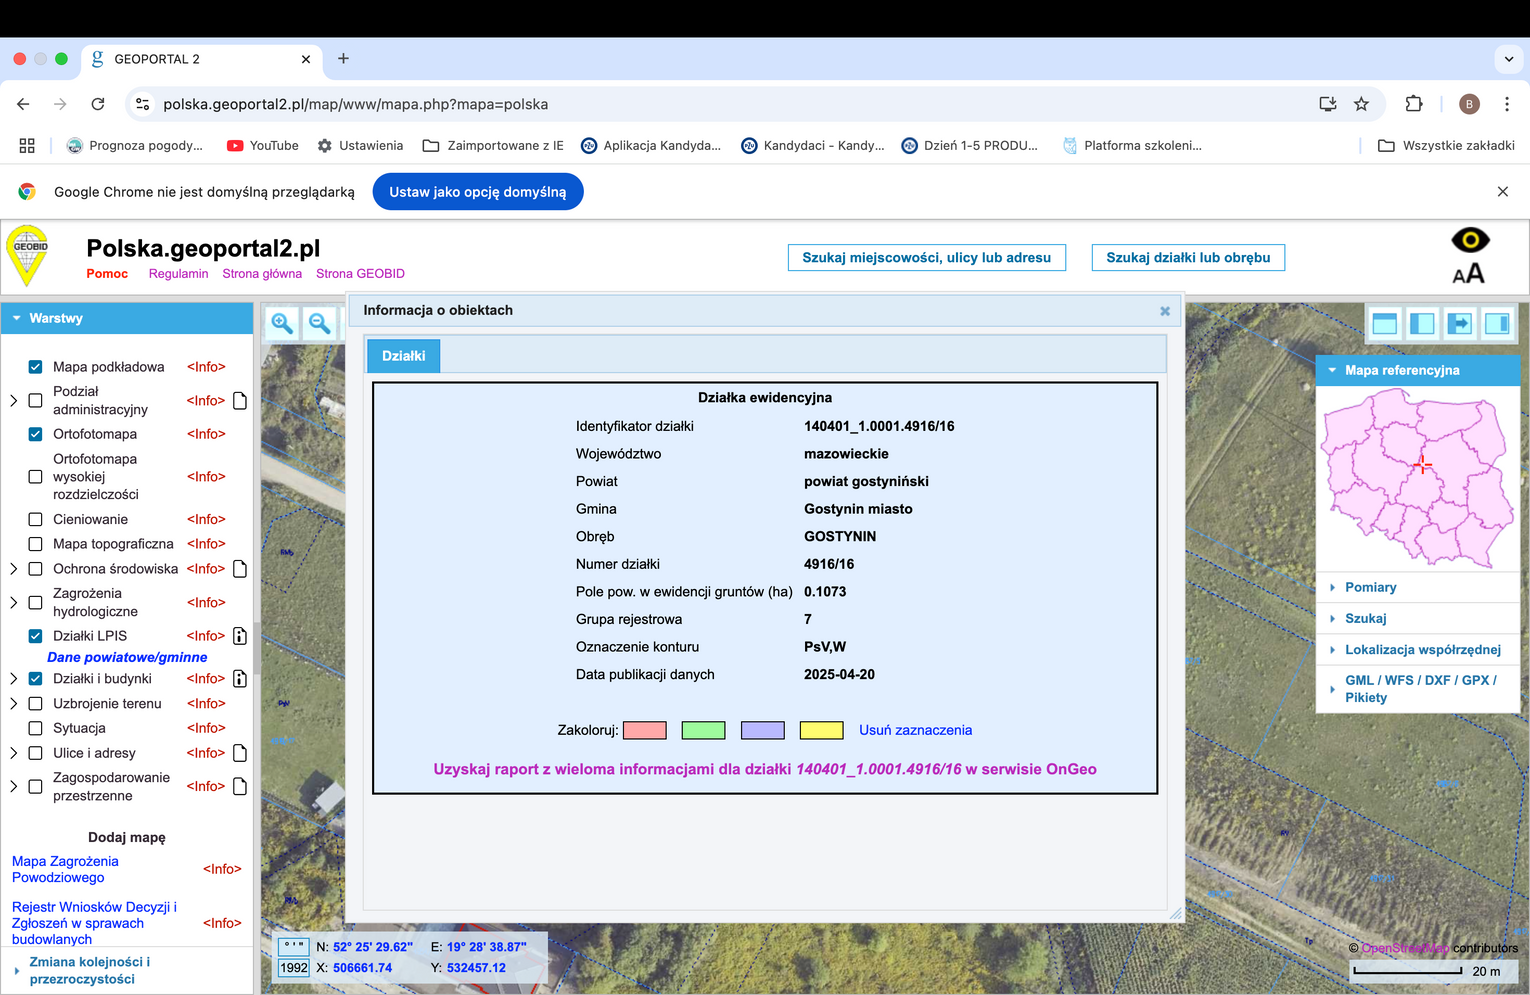
Task: Bookmark this page with the star icon
Action: point(1361,104)
